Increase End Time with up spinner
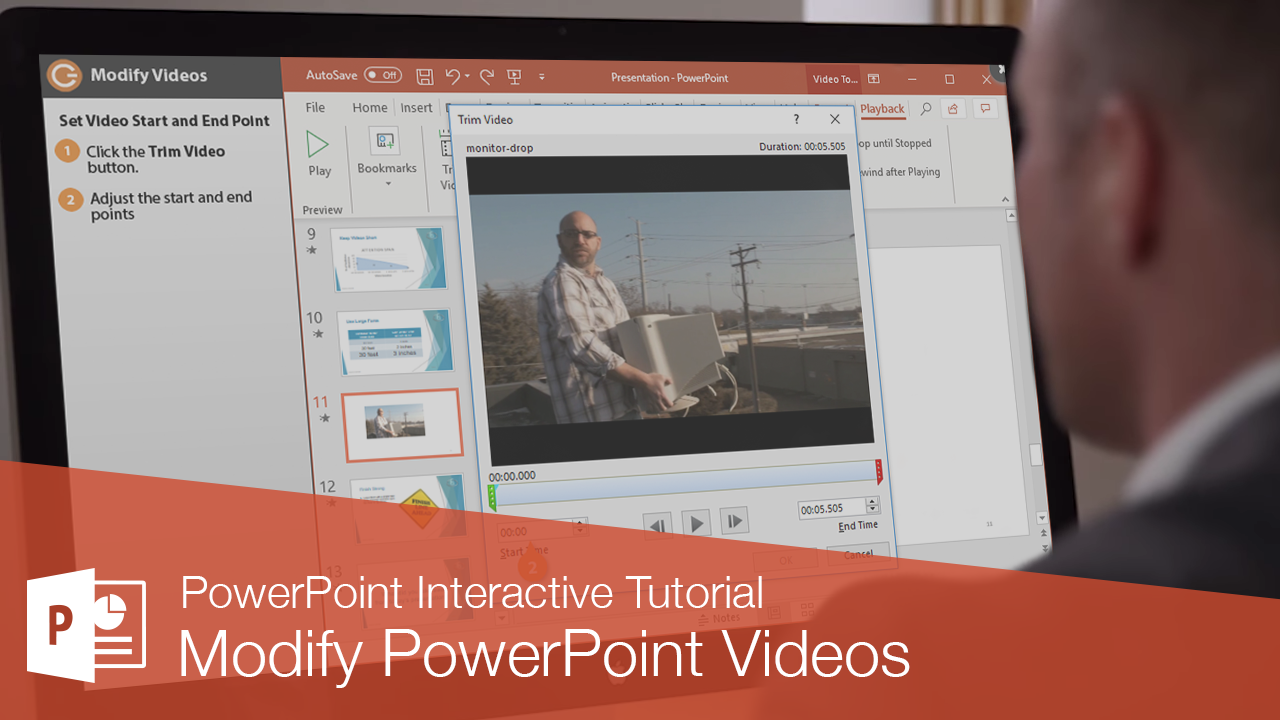Screen dimensions: 1280x720 [x=873, y=501]
